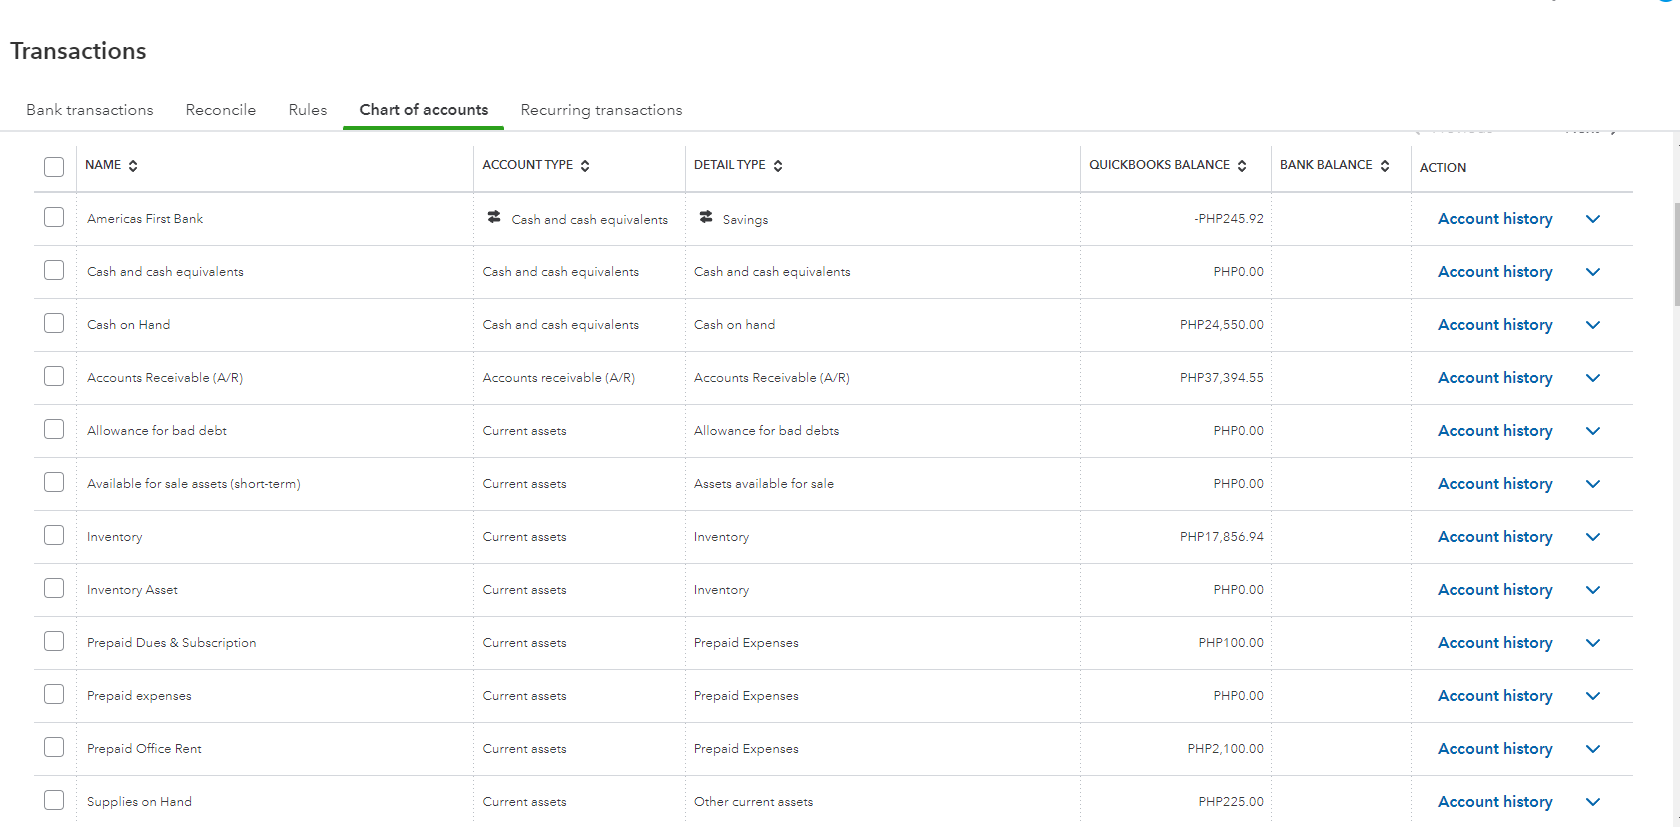Check the Cash on Hand row checkbox
This screenshot has height=827, width=1680.
(54, 323)
